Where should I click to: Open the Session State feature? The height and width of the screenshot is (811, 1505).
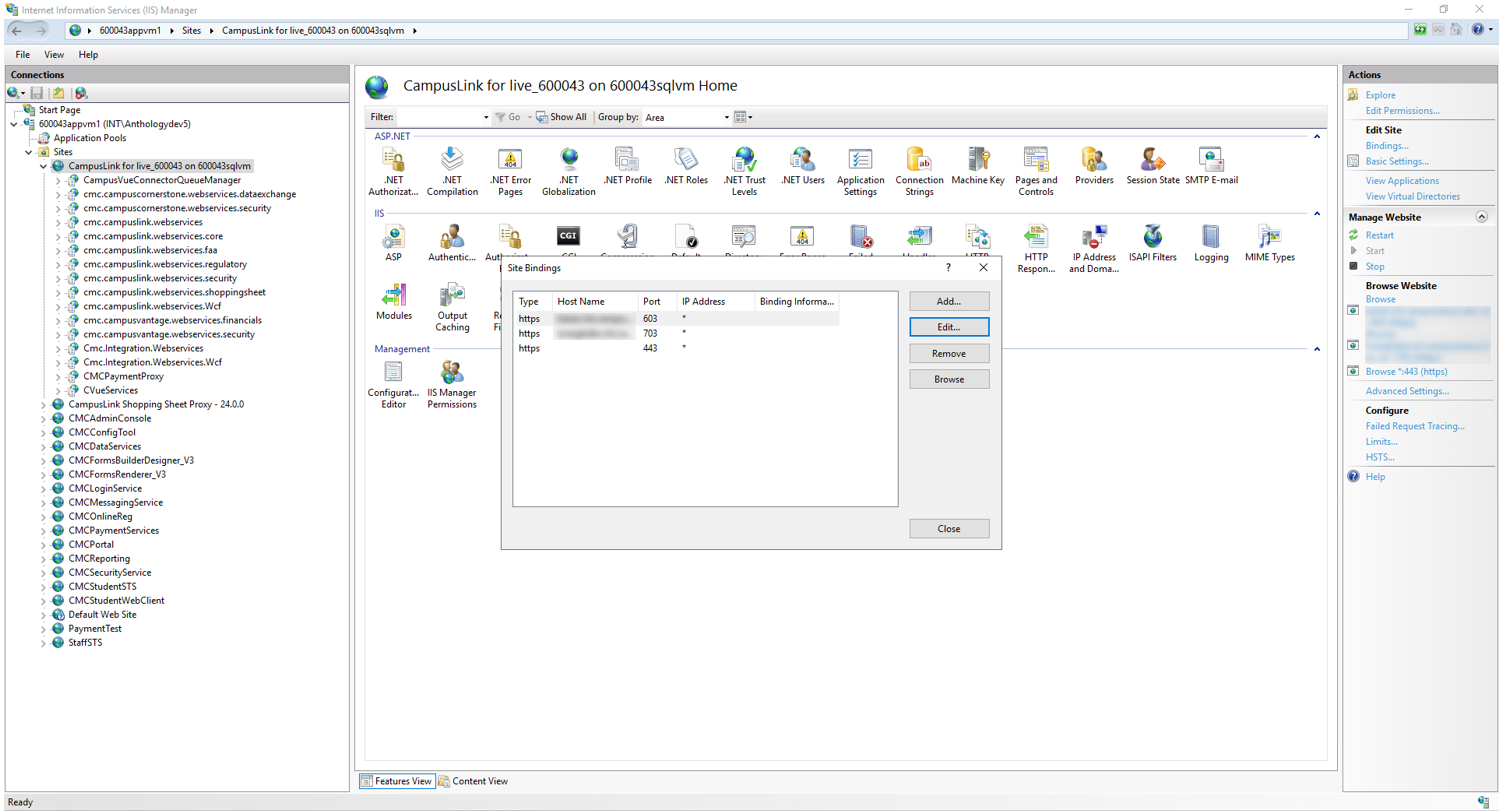pyautogui.click(x=1153, y=166)
